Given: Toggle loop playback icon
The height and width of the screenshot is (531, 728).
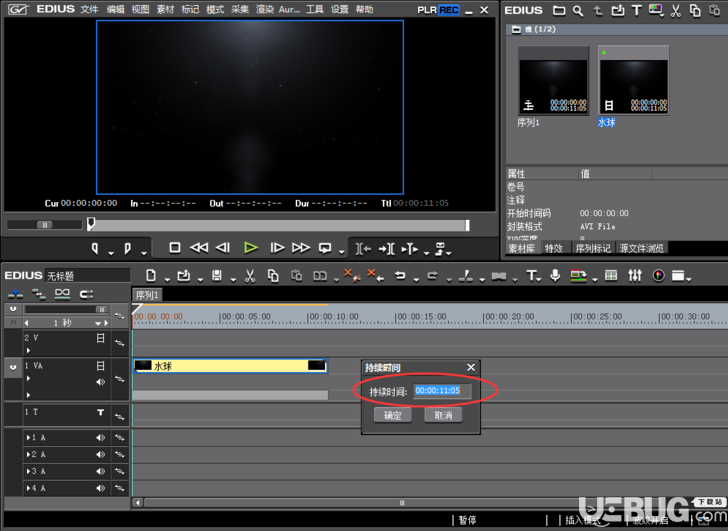Looking at the screenshot, I should click(325, 248).
